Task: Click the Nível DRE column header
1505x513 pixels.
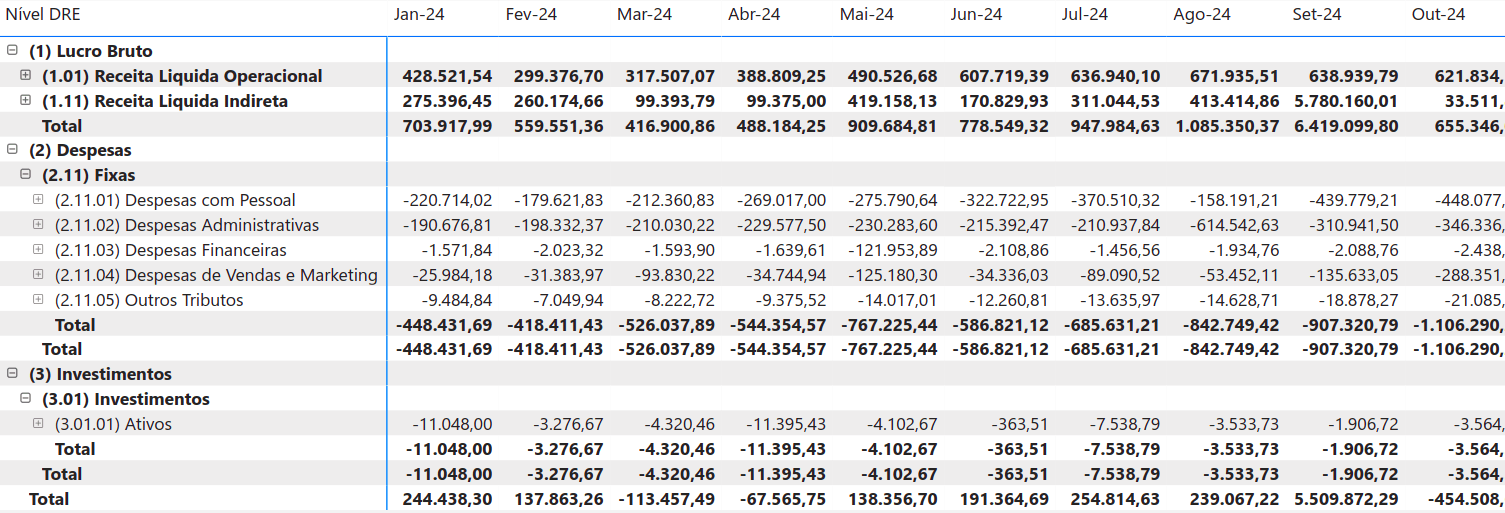Action: pos(44,15)
